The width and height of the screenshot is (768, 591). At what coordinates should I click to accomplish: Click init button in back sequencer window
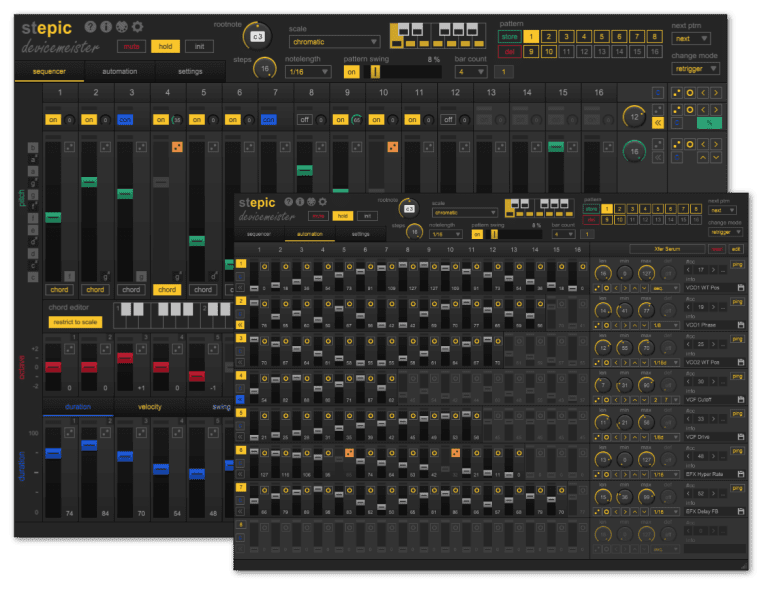coord(199,47)
